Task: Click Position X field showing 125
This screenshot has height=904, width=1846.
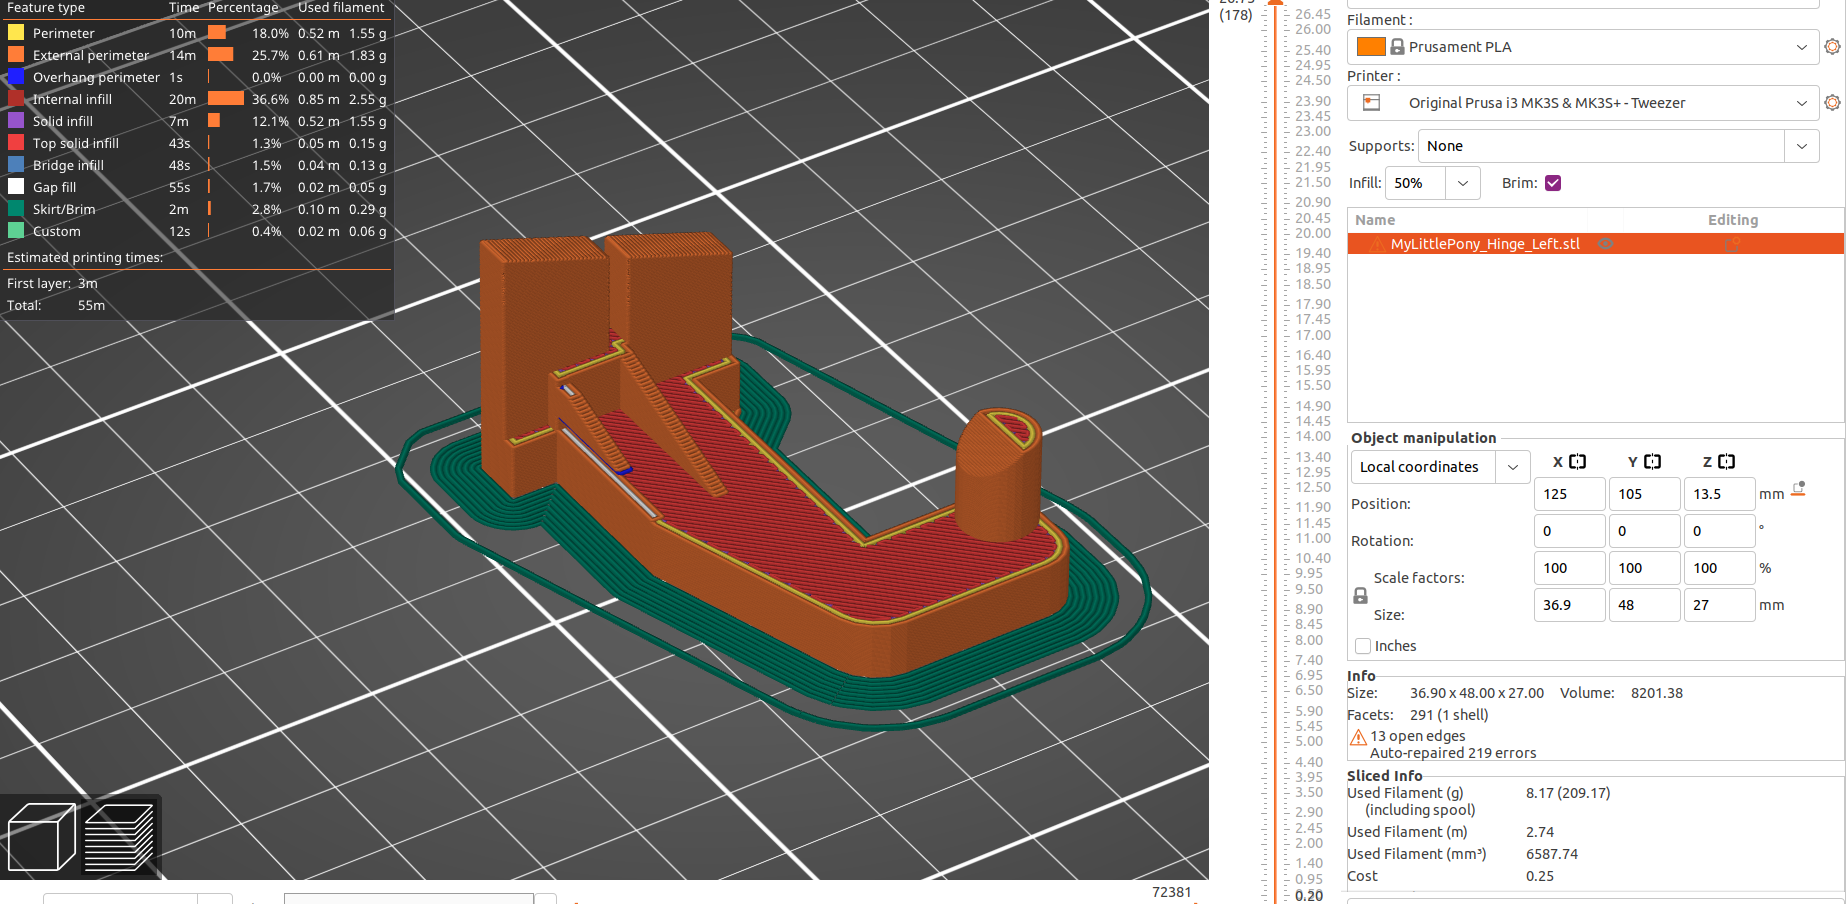Action: (1570, 494)
